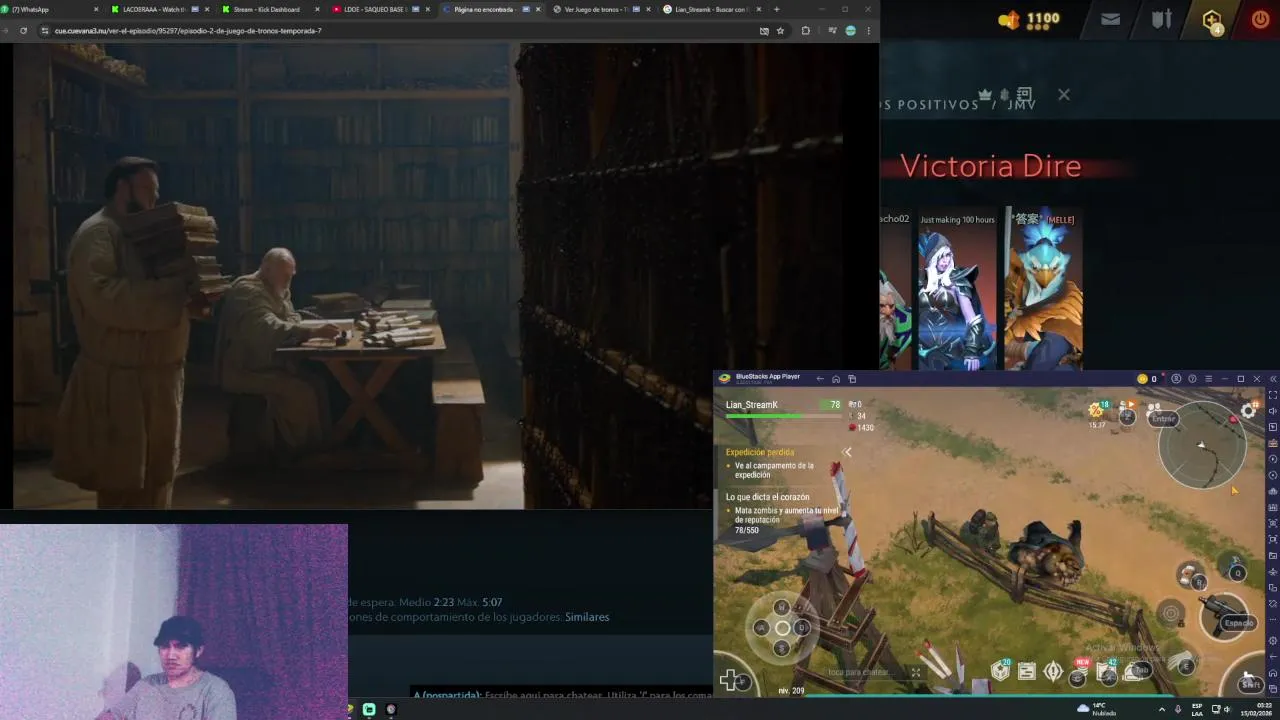Collapse the quest panel with double chevron

pos(847,452)
